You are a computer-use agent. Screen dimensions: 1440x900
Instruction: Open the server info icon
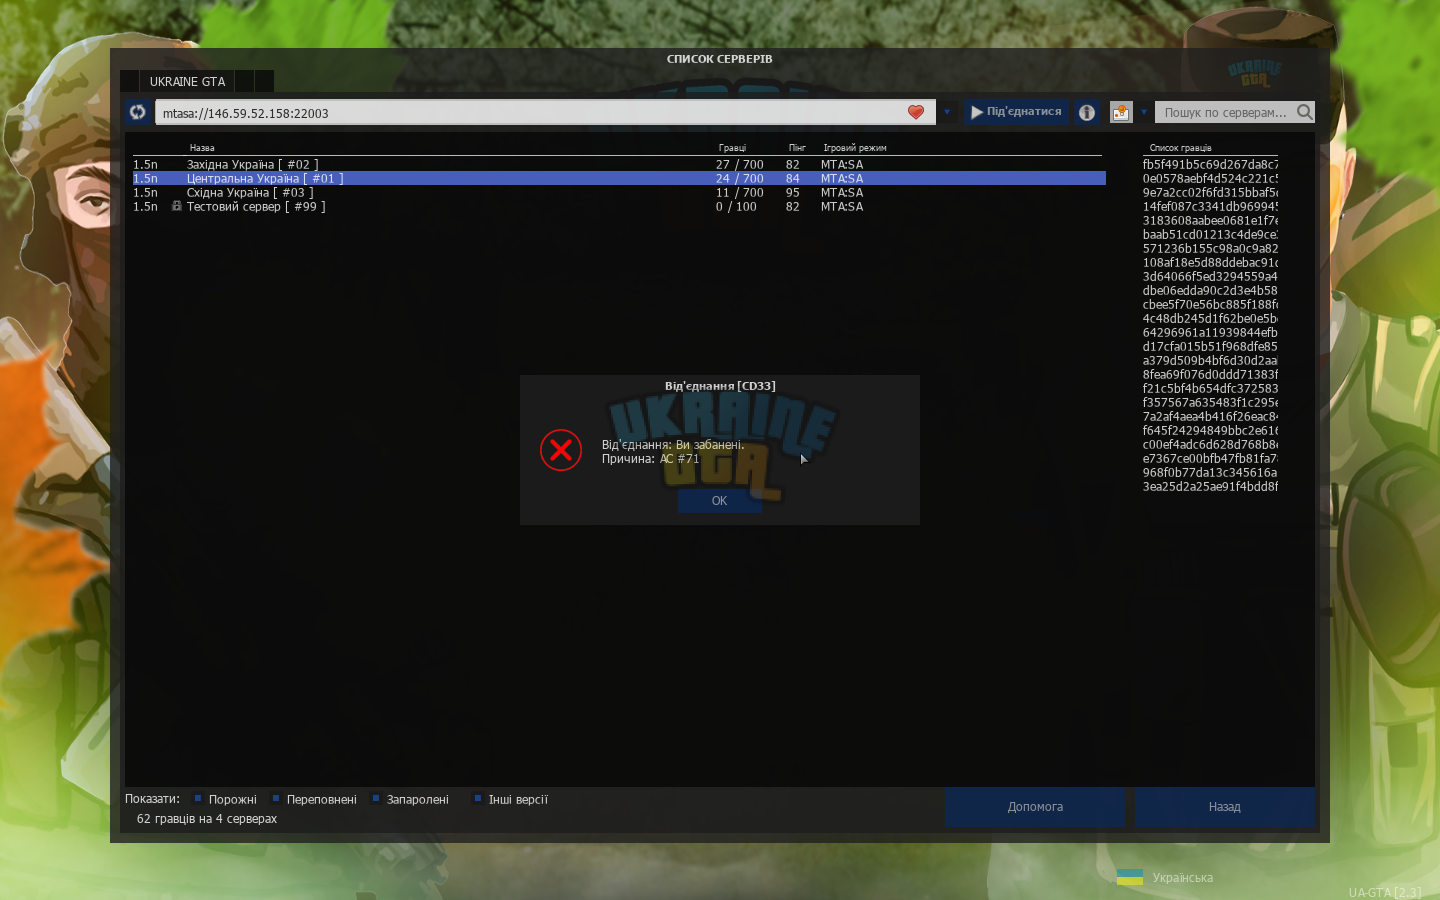(x=1087, y=112)
